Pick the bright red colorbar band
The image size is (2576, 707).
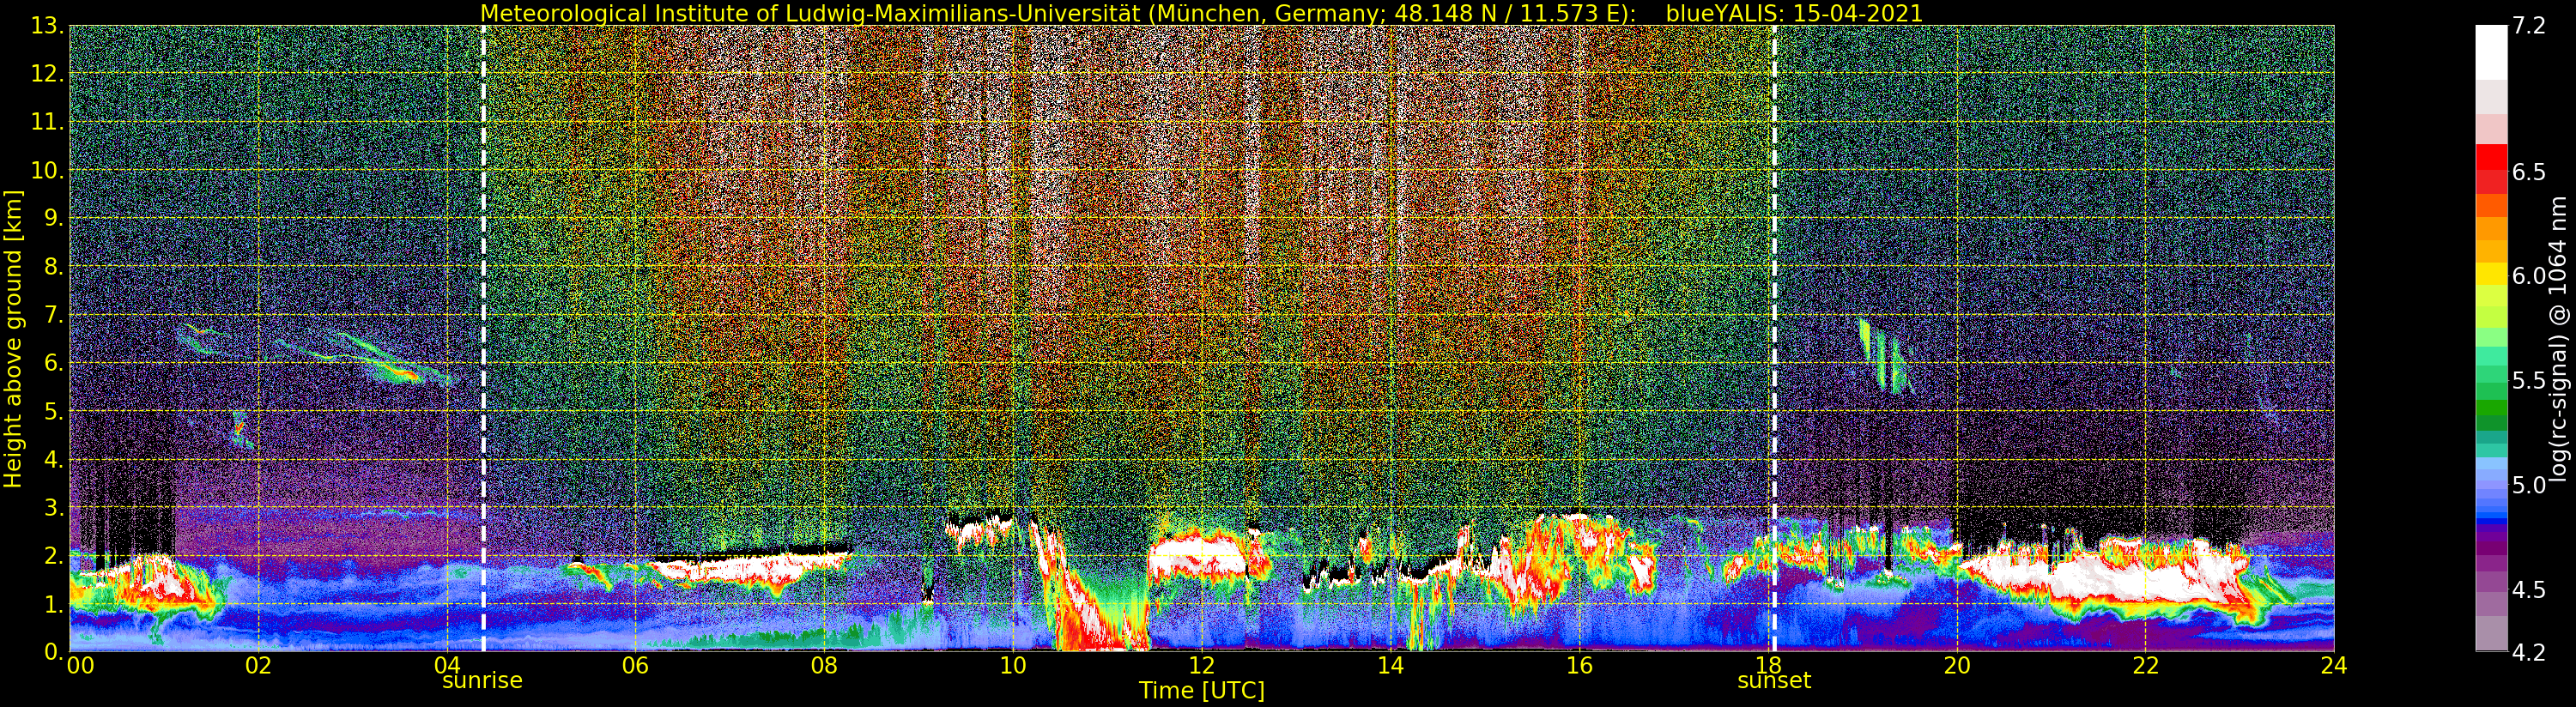(2491, 158)
